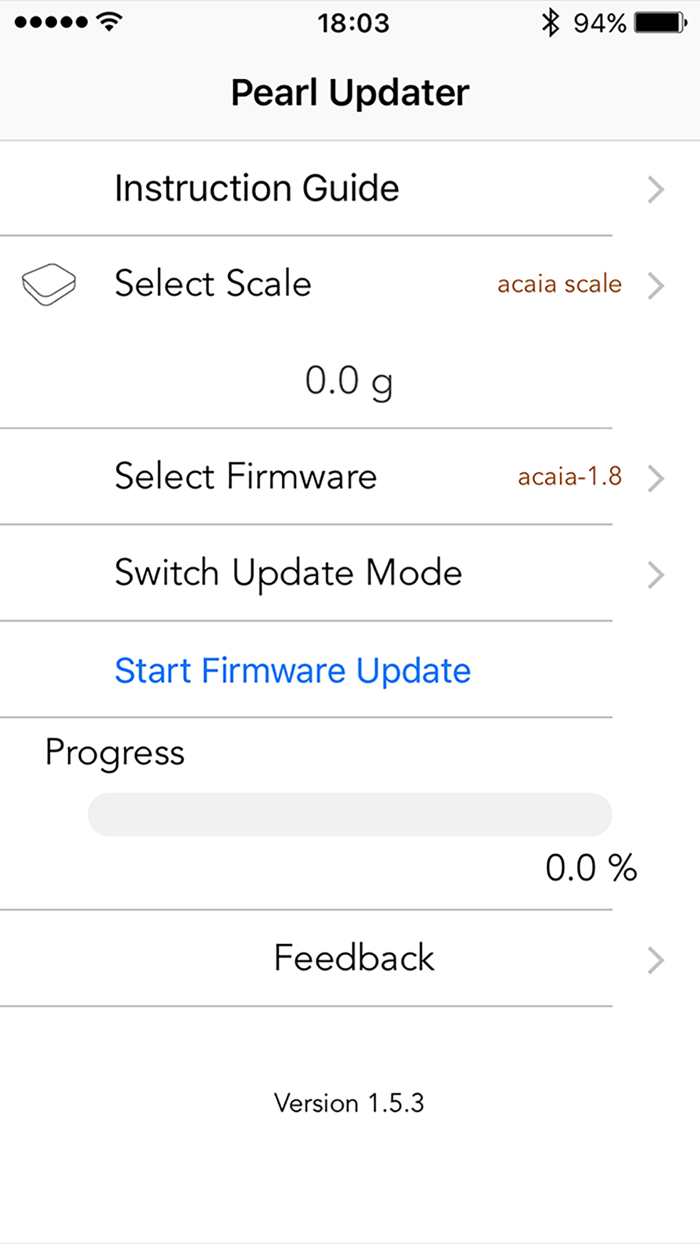Image resolution: width=700 pixels, height=1244 pixels.
Task: Open Switch Update Mode via its chevron
Action: coord(655,575)
